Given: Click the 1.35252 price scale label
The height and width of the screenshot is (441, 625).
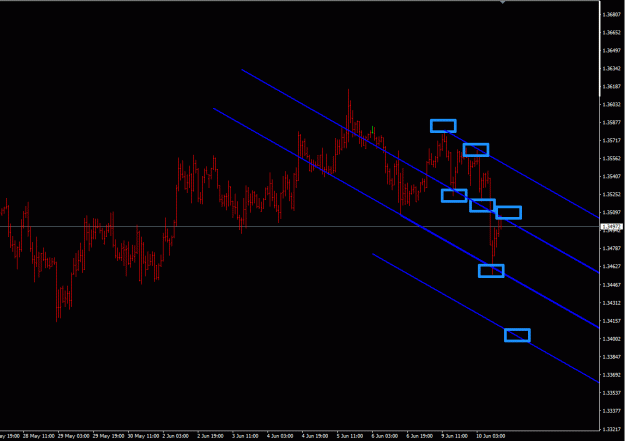Looking at the screenshot, I should 612,194.
